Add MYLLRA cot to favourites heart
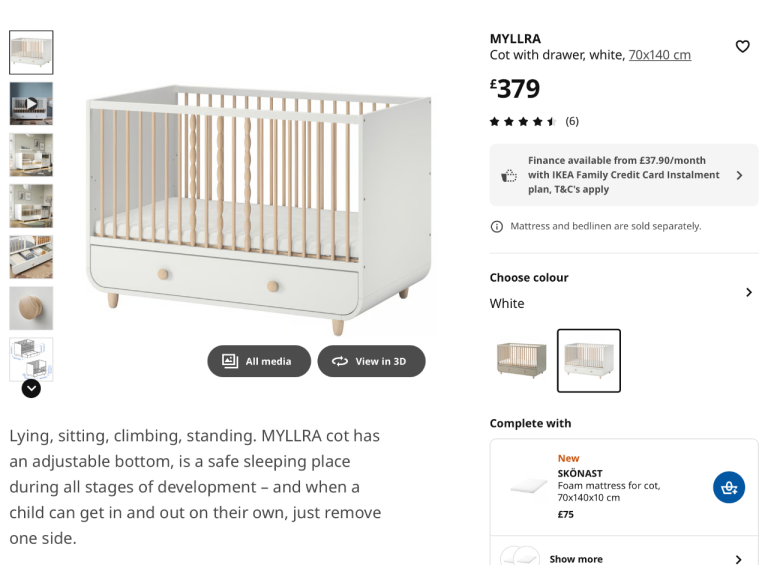The image size is (768, 565). (x=742, y=46)
